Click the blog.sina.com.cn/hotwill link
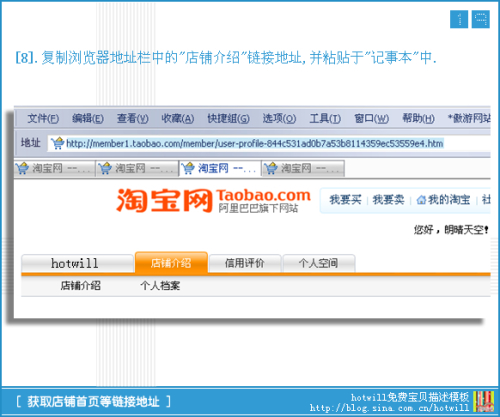 point(389,408)
